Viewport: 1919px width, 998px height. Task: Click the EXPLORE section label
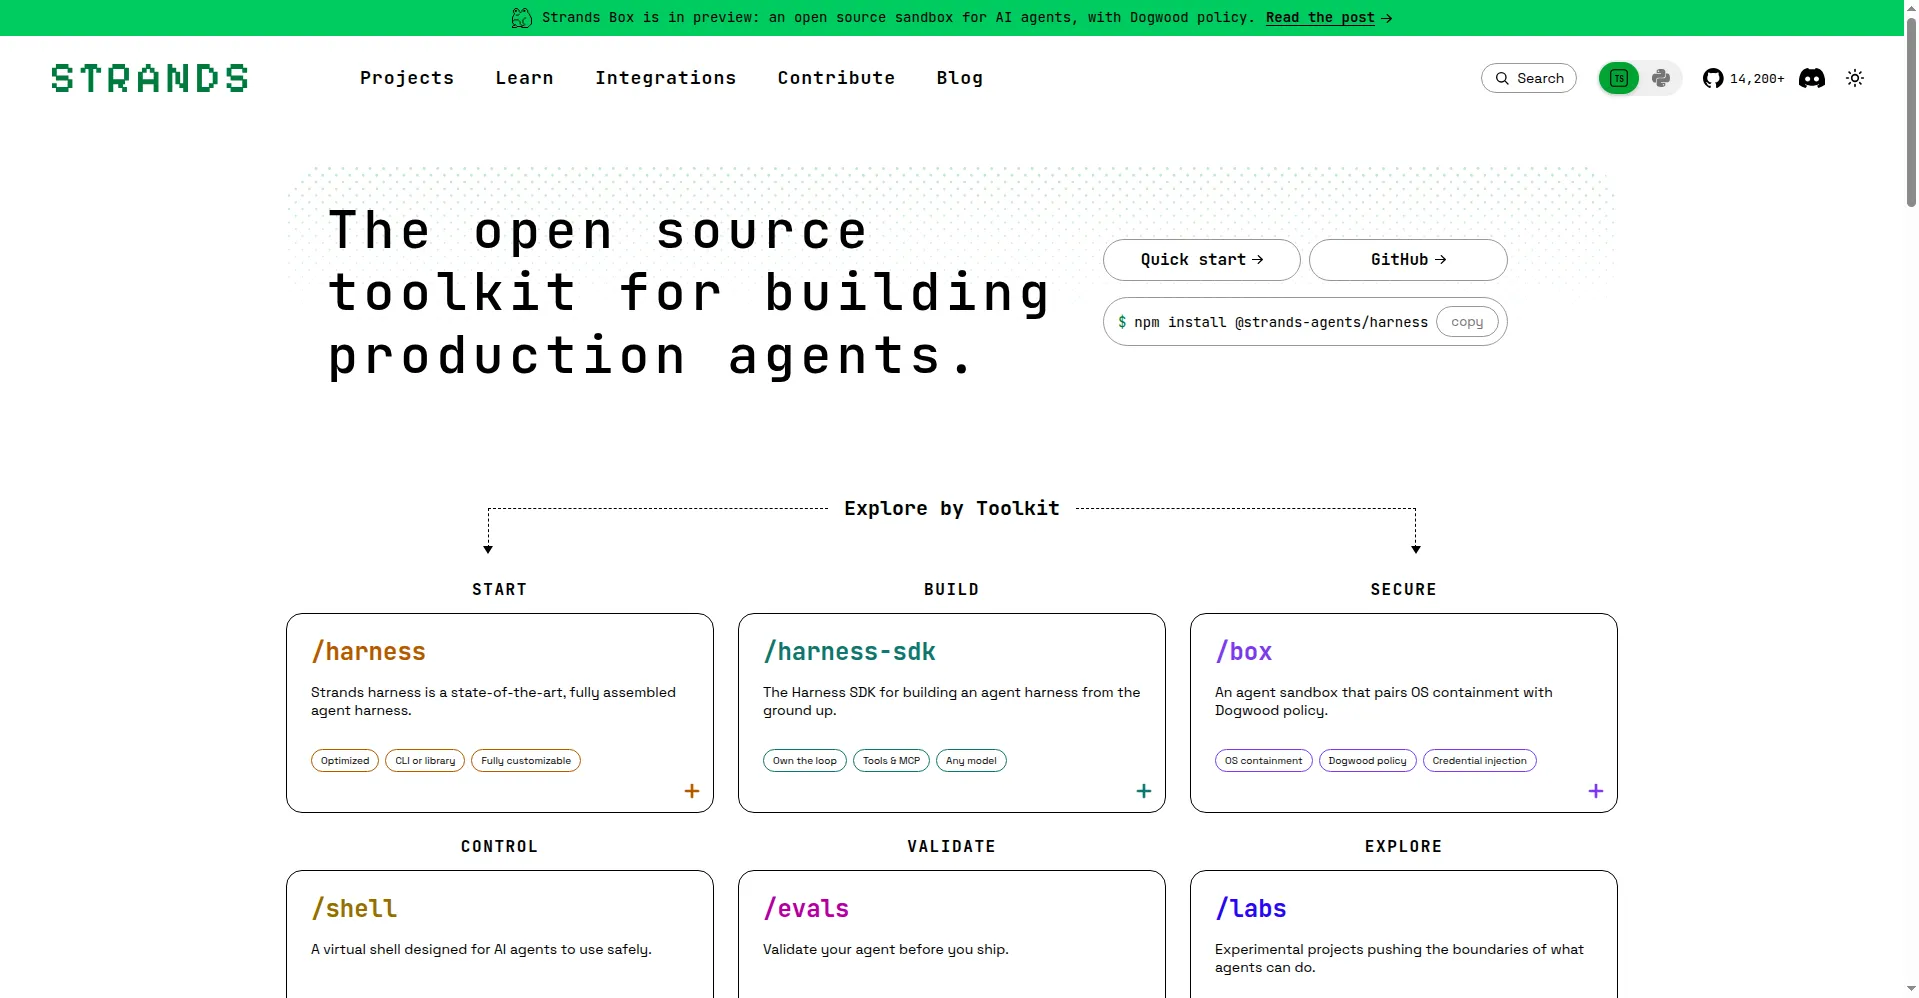(x=1404, y=847)
